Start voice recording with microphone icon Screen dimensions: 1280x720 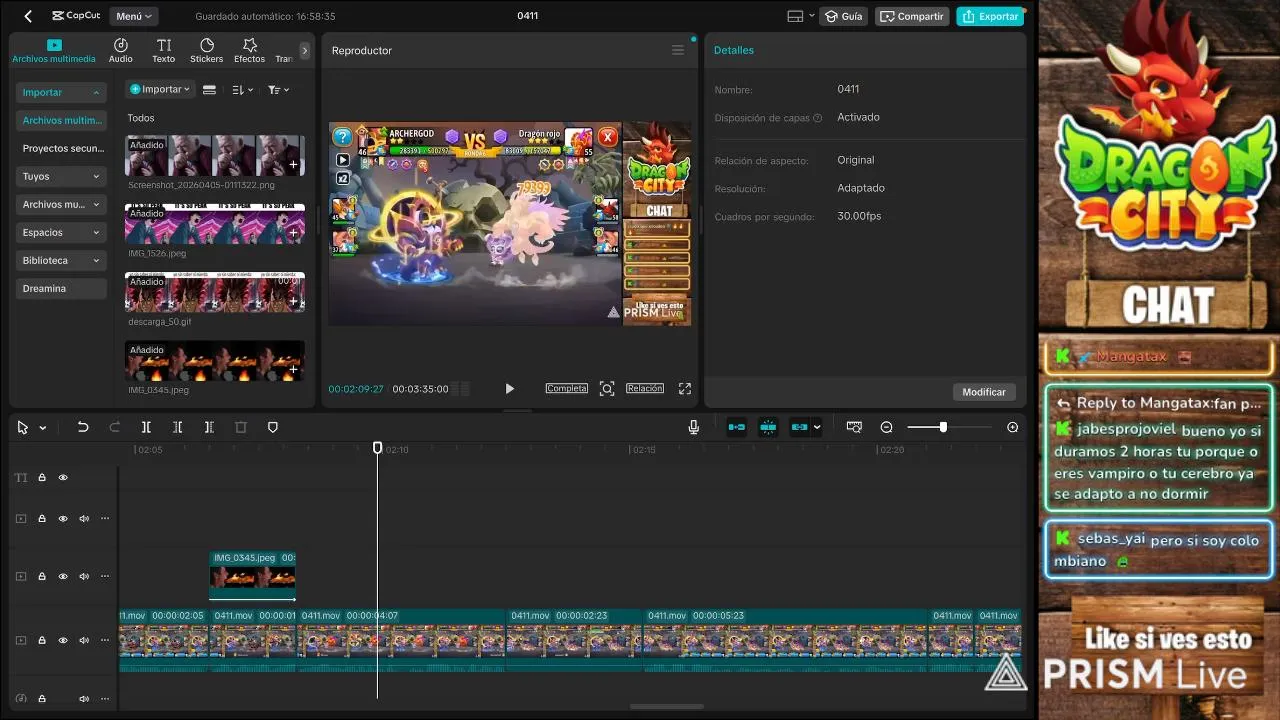pyautogui.click(x=693, y=427)
